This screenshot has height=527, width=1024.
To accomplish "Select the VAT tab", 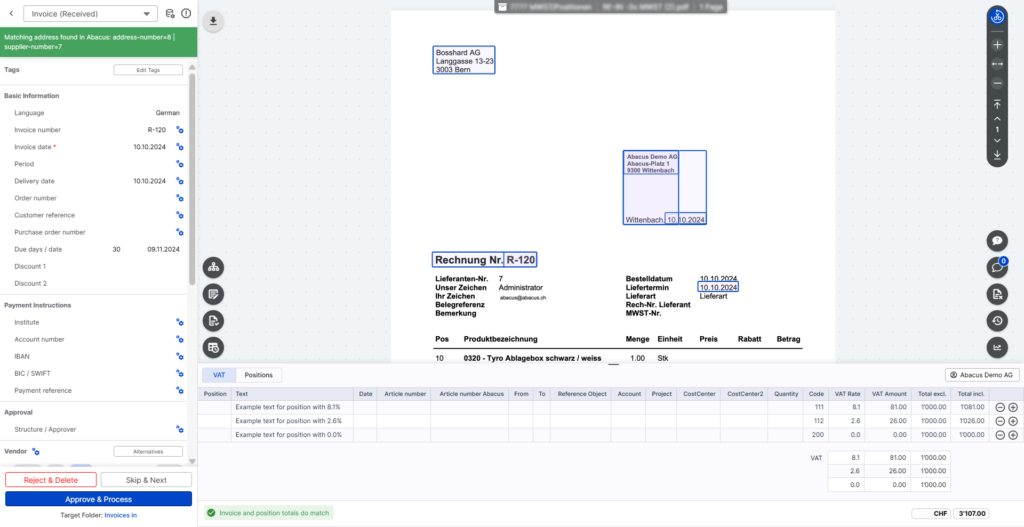I will [x=218, y=375].
